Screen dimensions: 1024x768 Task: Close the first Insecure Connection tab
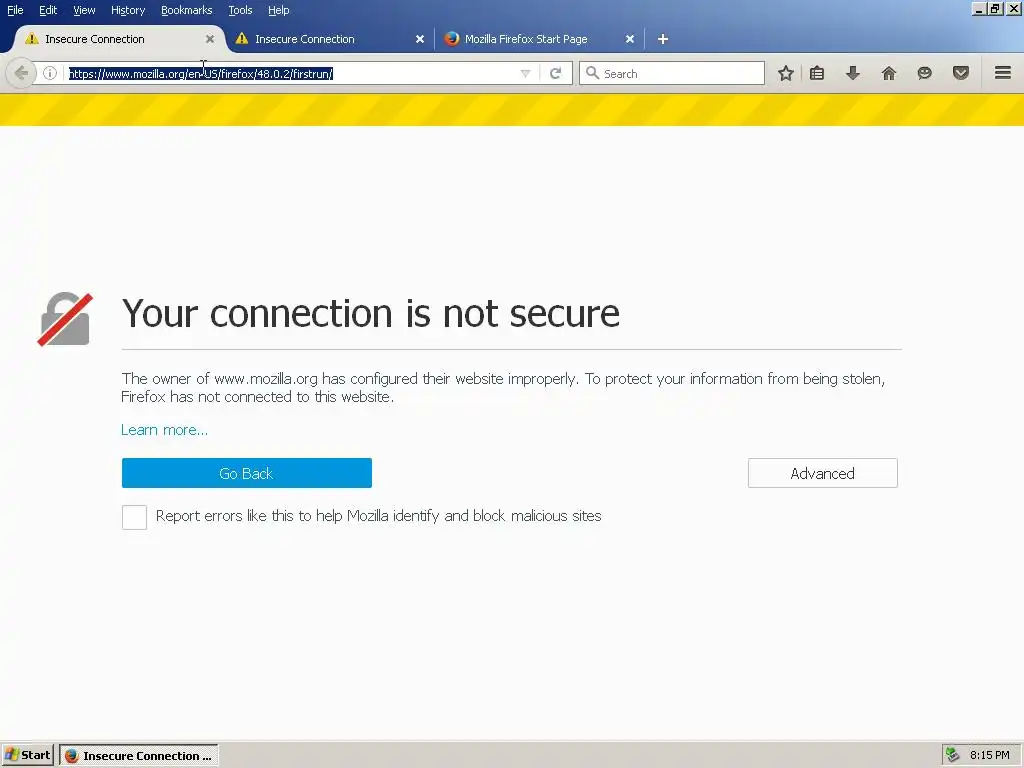pos(210,39)
